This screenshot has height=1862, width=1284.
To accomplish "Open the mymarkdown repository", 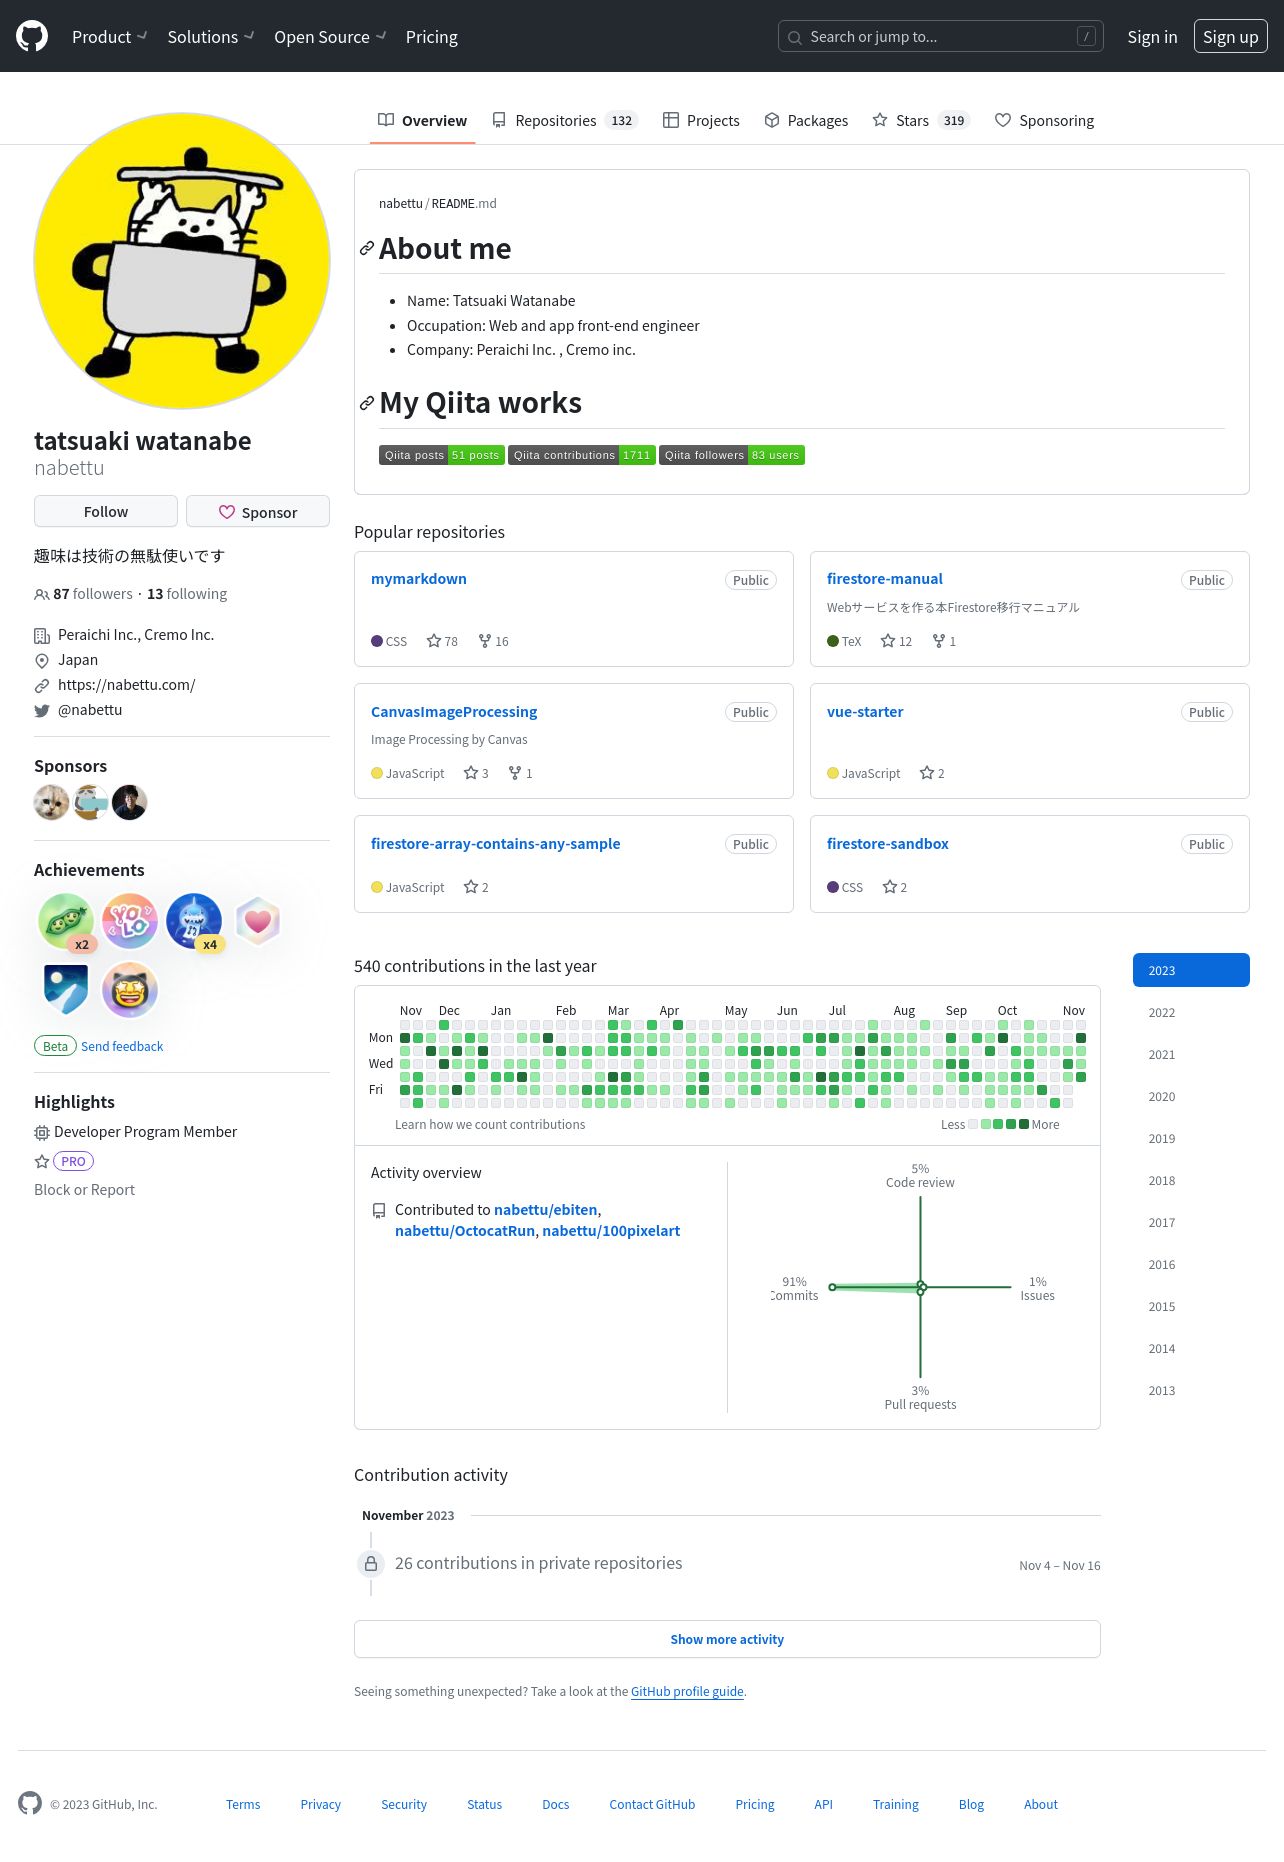I will tap(419, 579).
